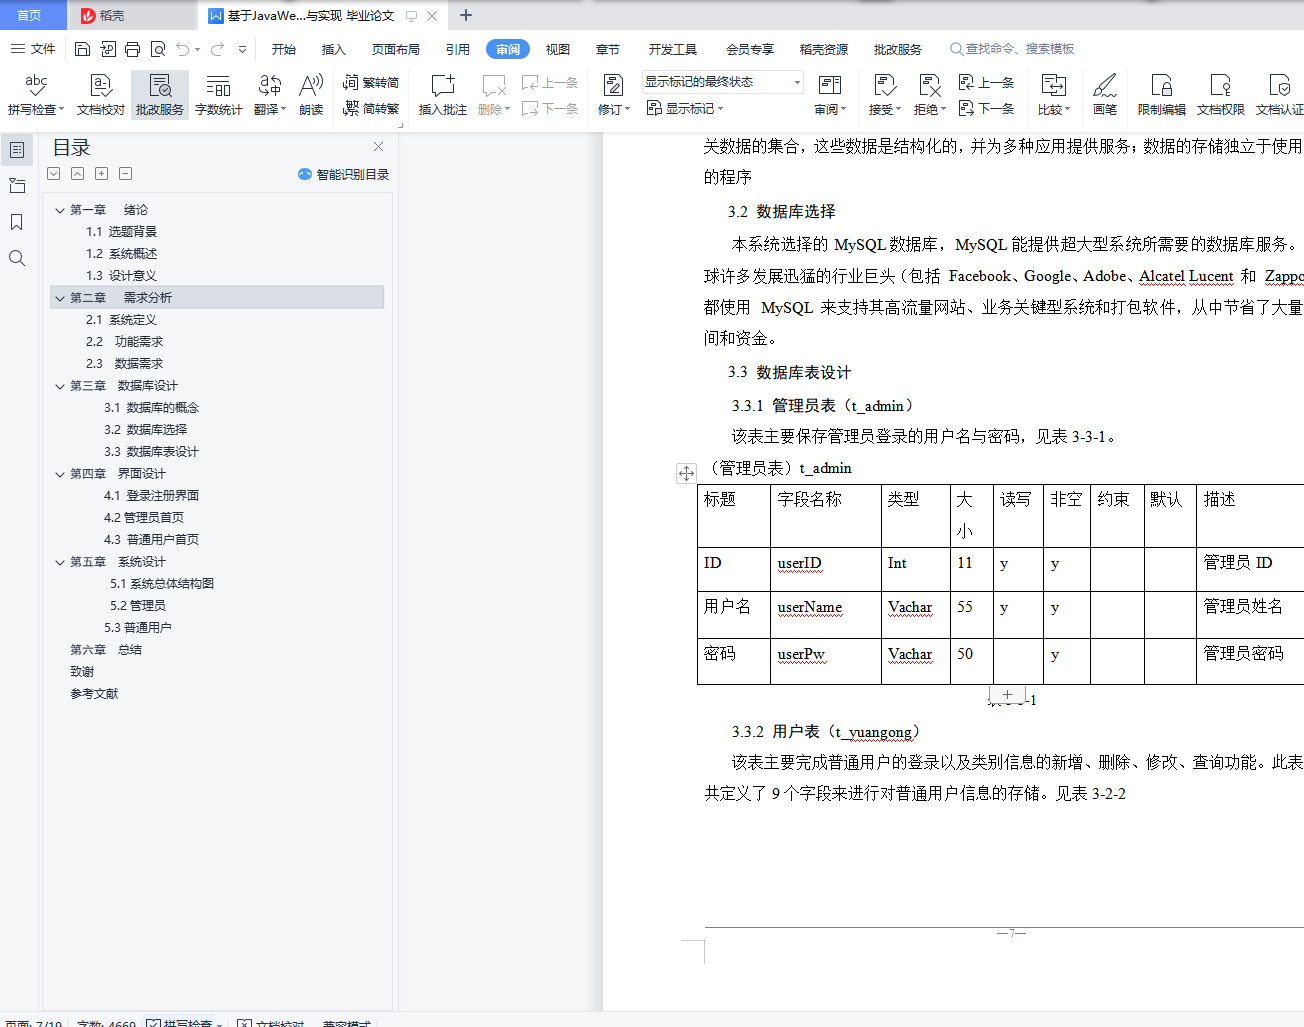Switch to the 开发工具 ribbon tab

pos(673,49)
